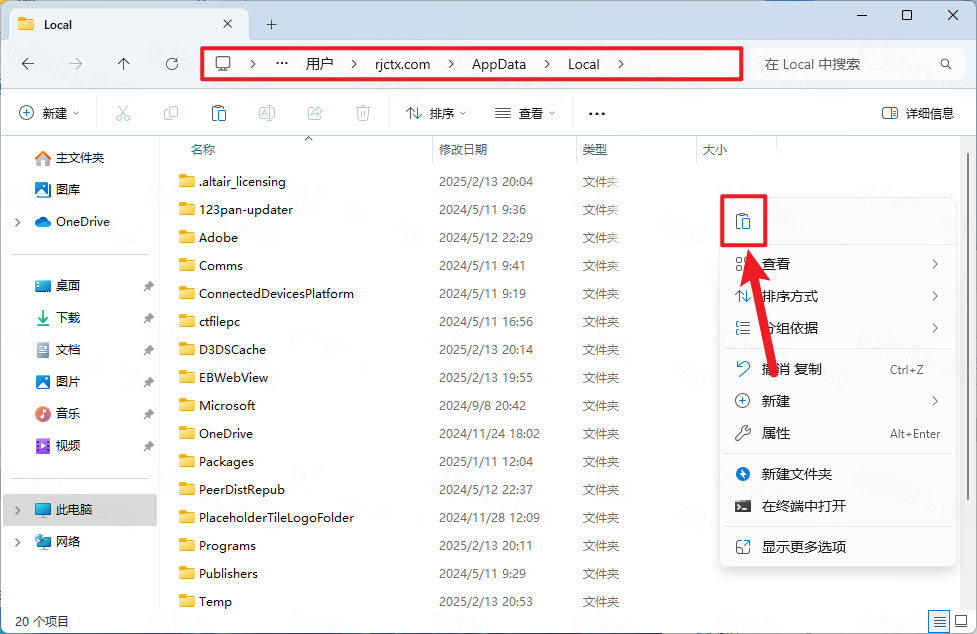
Task: Open 分组依据 submenu in context menu
Action: 837,328
